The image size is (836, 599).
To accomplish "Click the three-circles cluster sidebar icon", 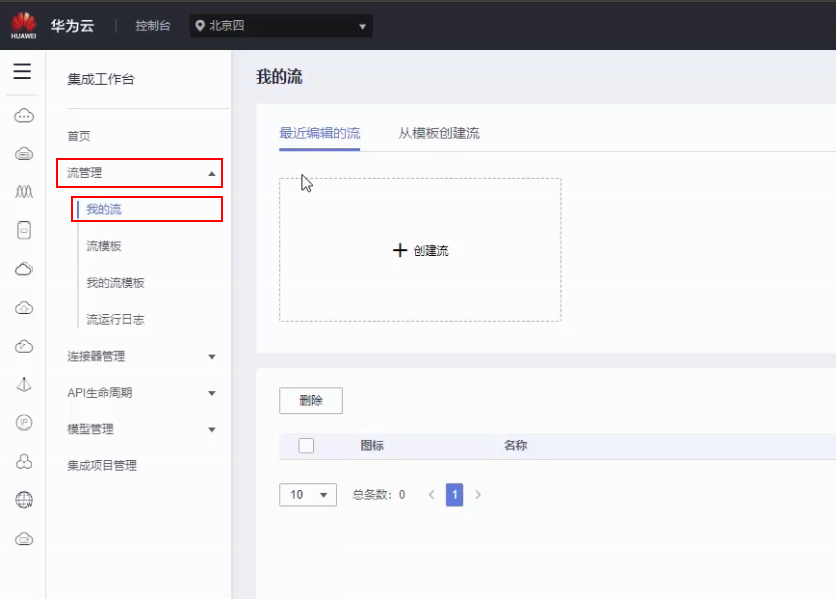I will pyautogui.click(x=24, y=461).
